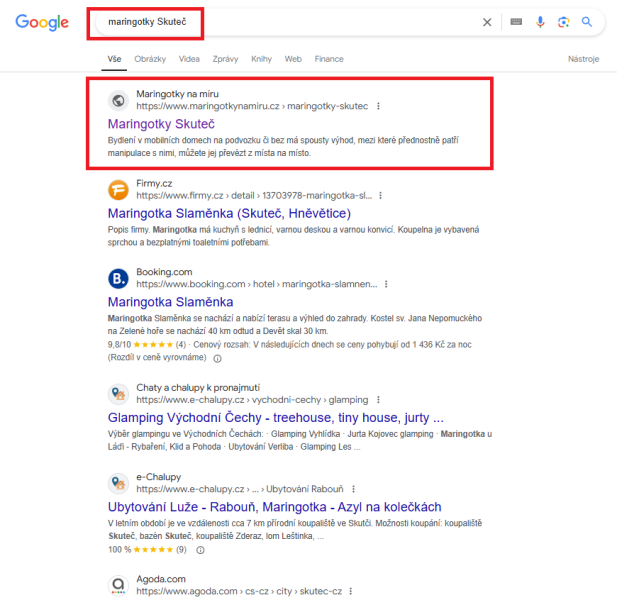The image size is (617, 600).
Task: Open the on-screen keyboard icon
Action: pos(516,22)
